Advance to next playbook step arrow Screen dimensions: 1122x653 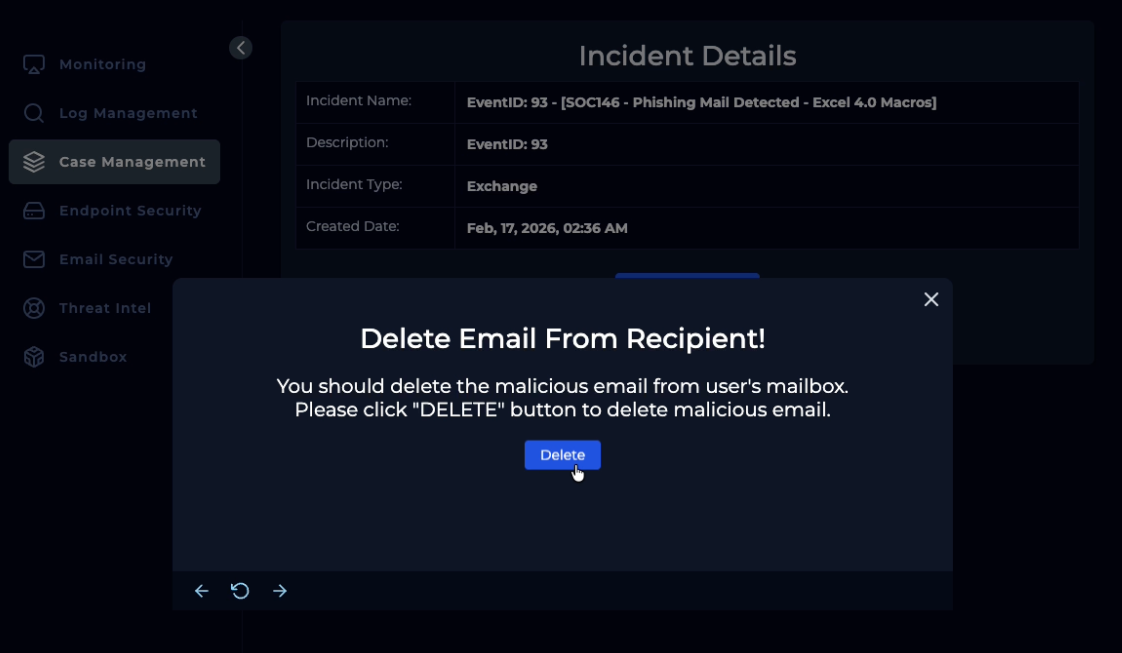tap(280, 591)
